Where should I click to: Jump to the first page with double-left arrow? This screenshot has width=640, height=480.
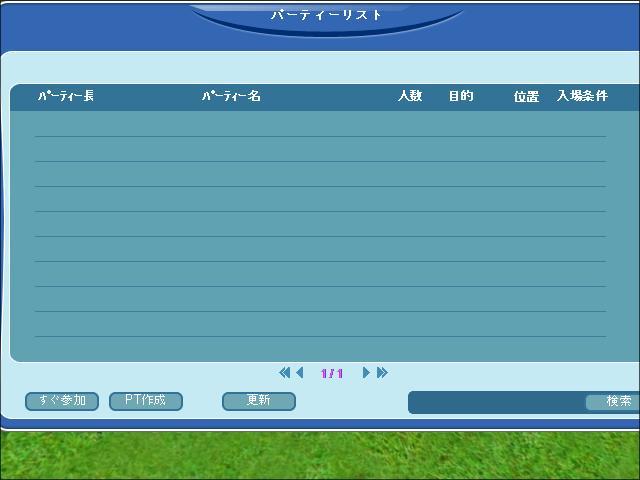click(284, 373)
